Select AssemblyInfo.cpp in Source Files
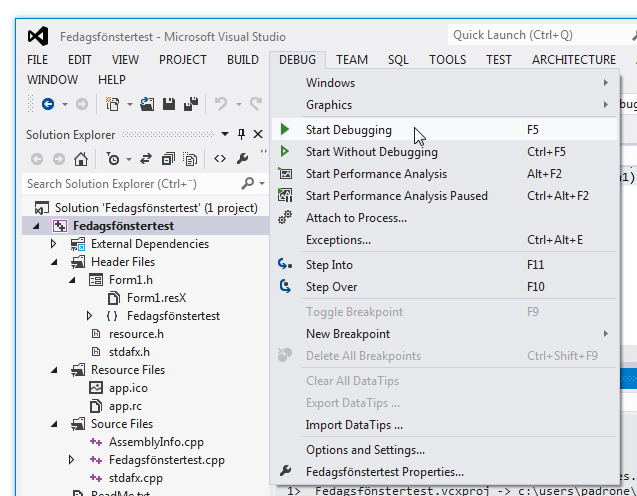The height and width of the screenshot is (496, 637). pyautogui.click(x=156, y=442)
